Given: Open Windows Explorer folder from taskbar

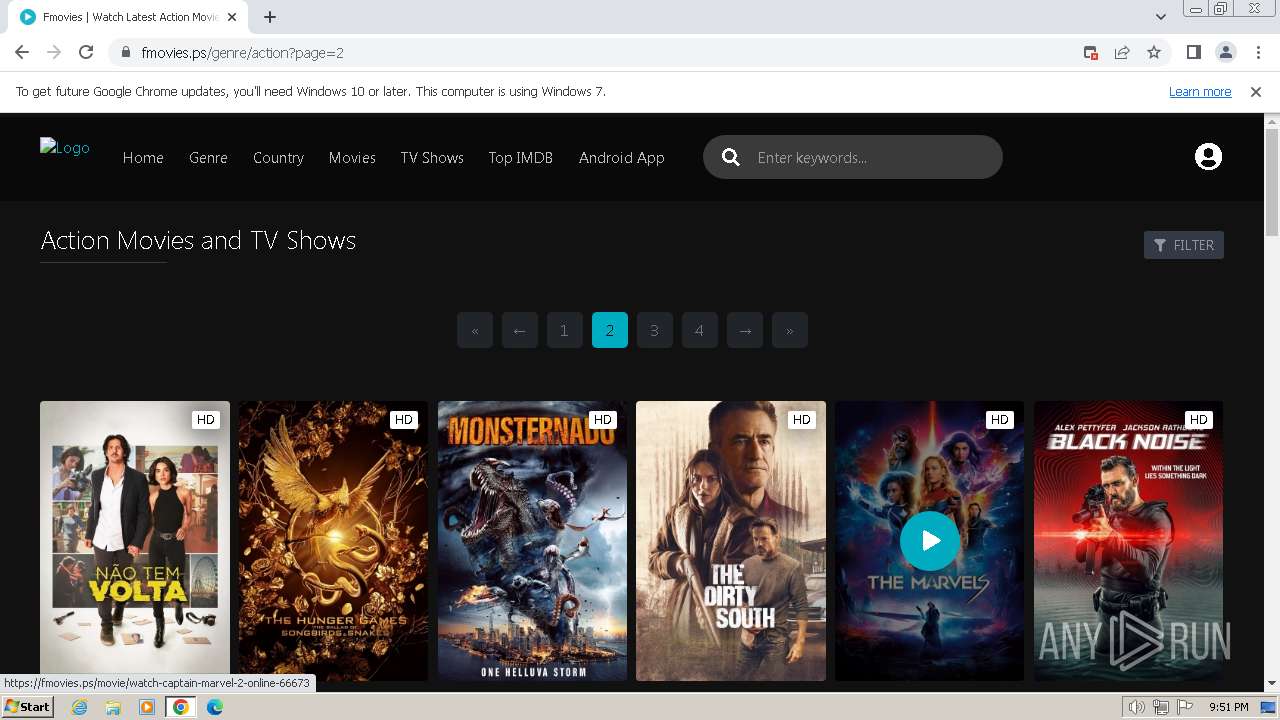Looking at the screenshot, I should [113, 707].
